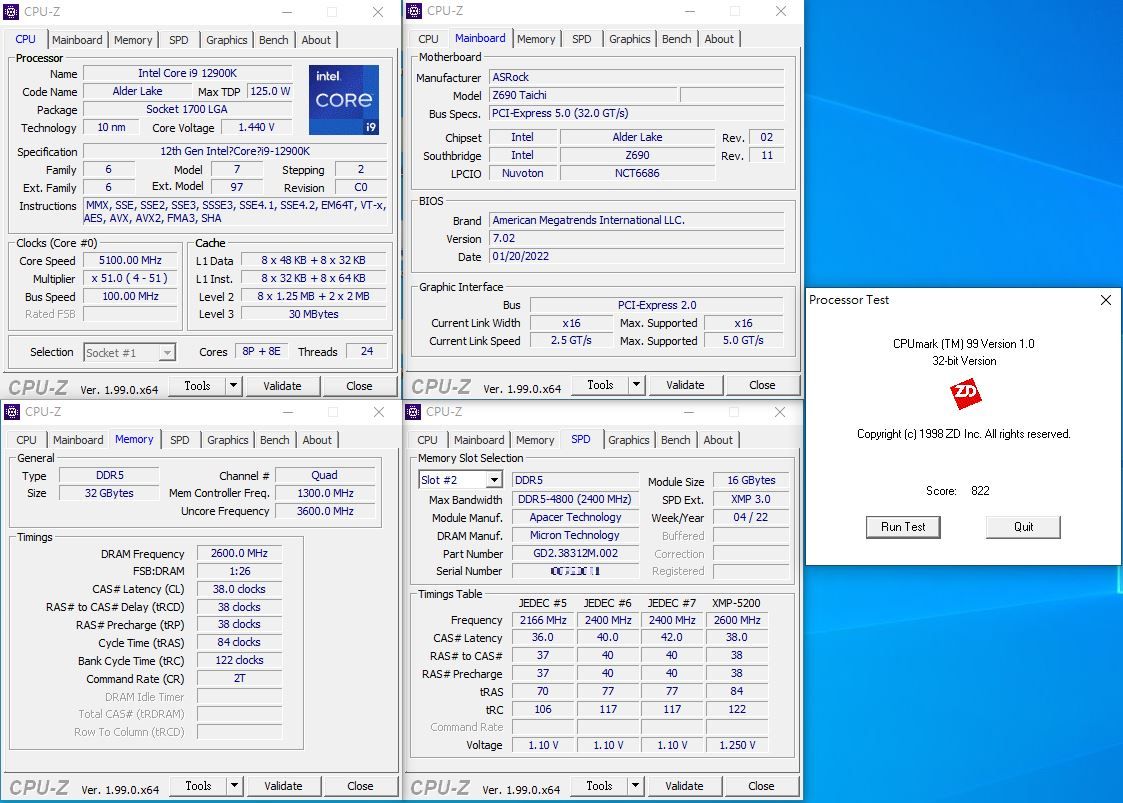Click the Command Rate value 2T

(x=239, y=678)
